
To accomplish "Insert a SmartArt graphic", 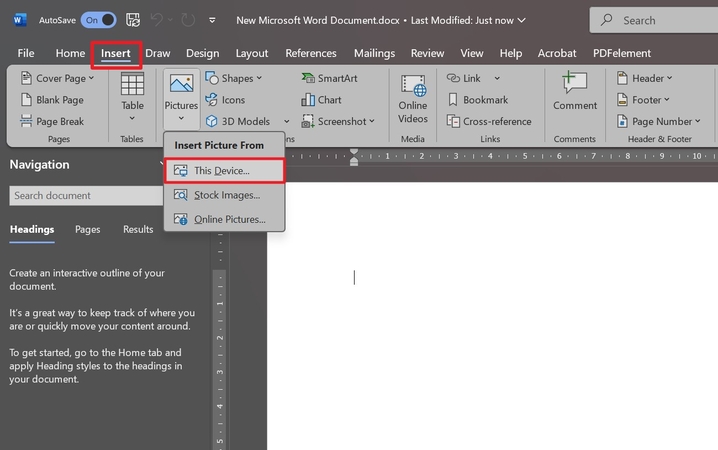I will tap(329, 78).
